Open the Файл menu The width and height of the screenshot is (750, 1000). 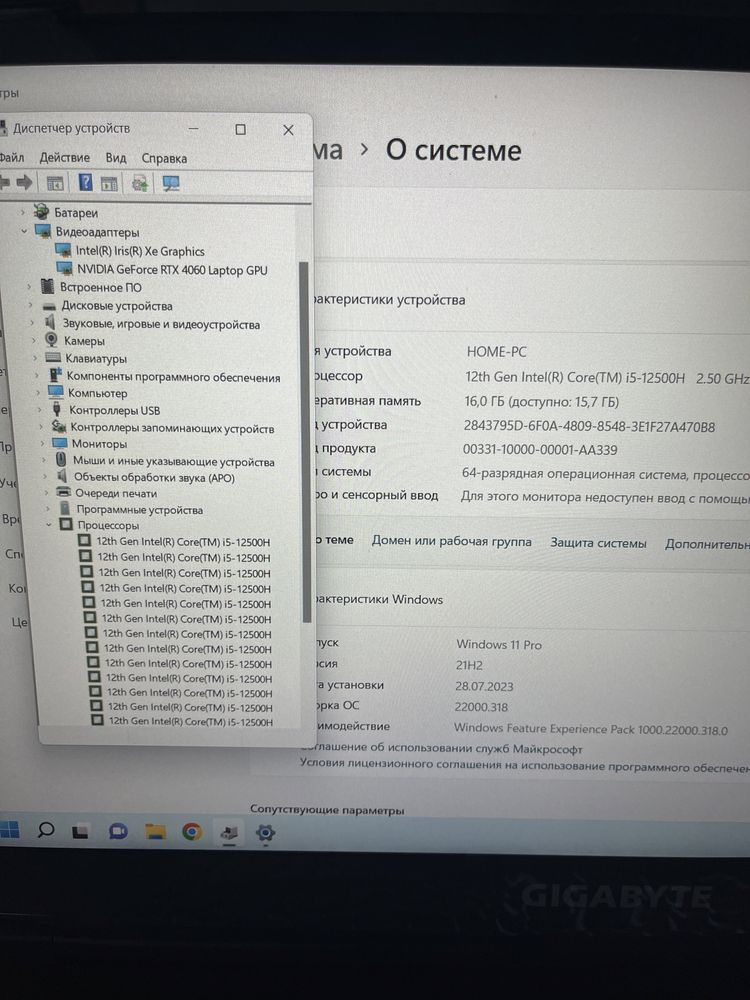[x=11, y=157]
